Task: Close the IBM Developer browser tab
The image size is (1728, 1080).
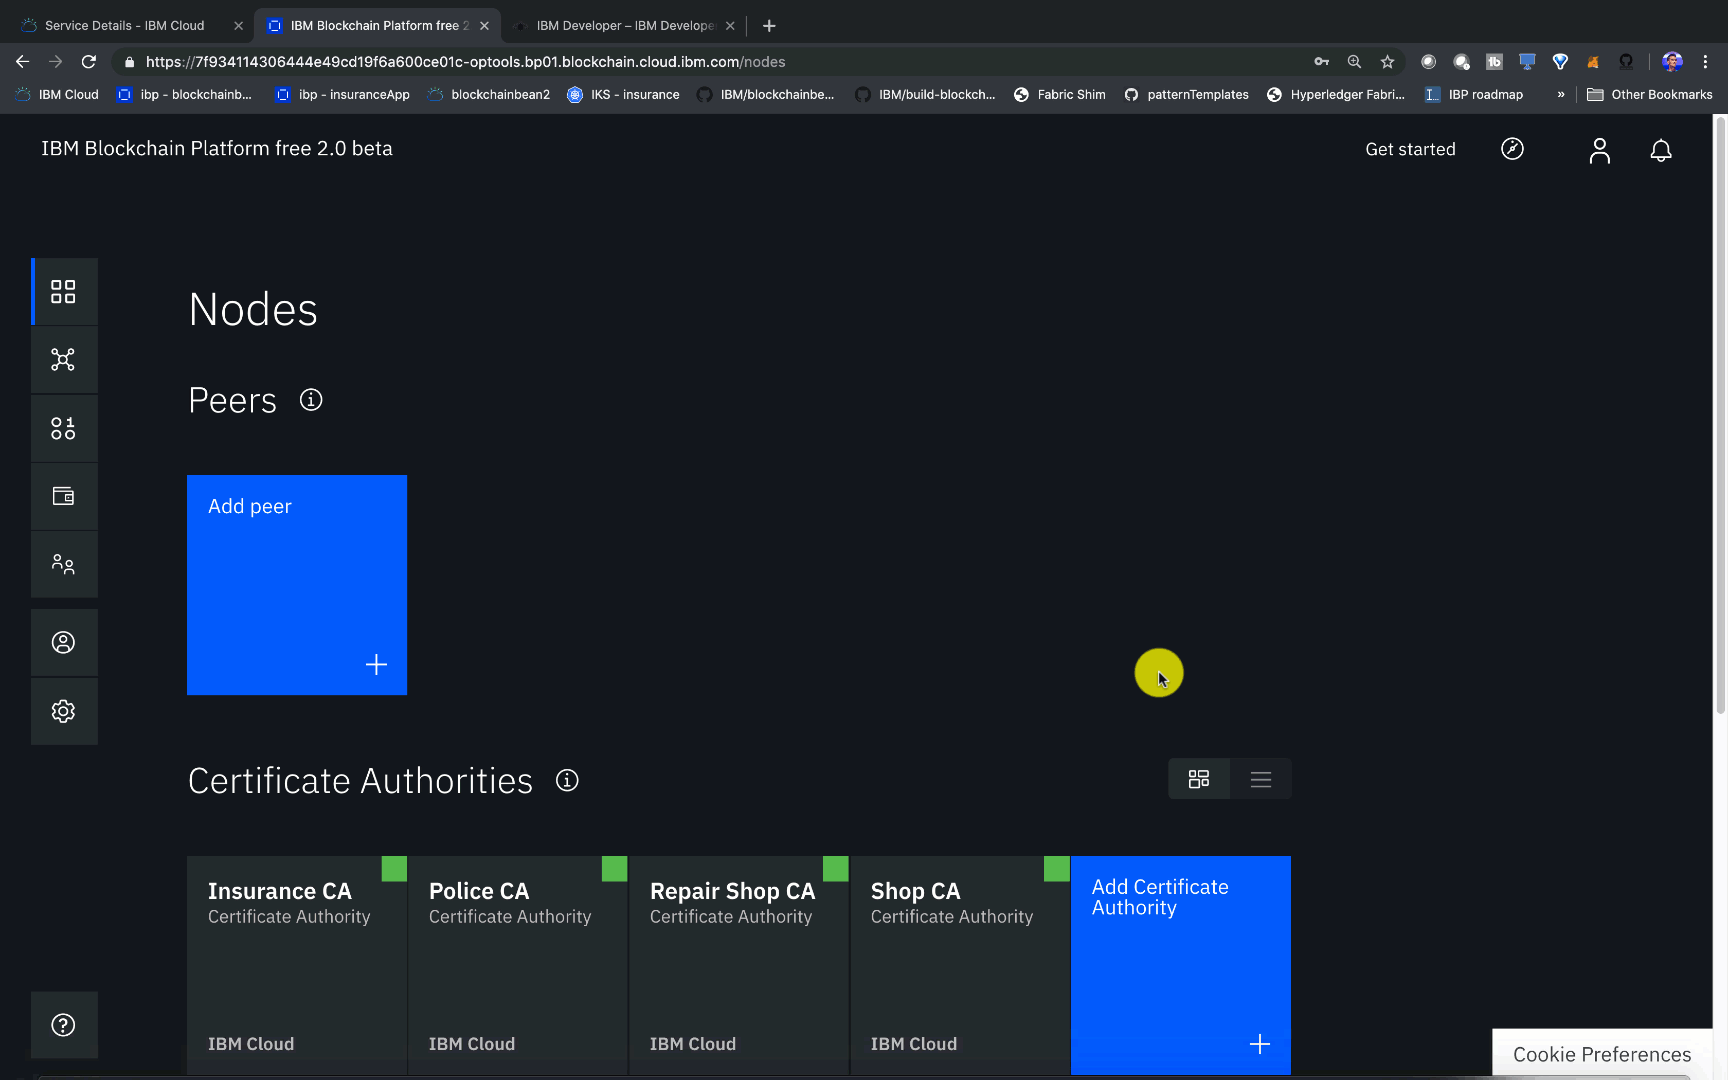Action: [x=730, y=26]
